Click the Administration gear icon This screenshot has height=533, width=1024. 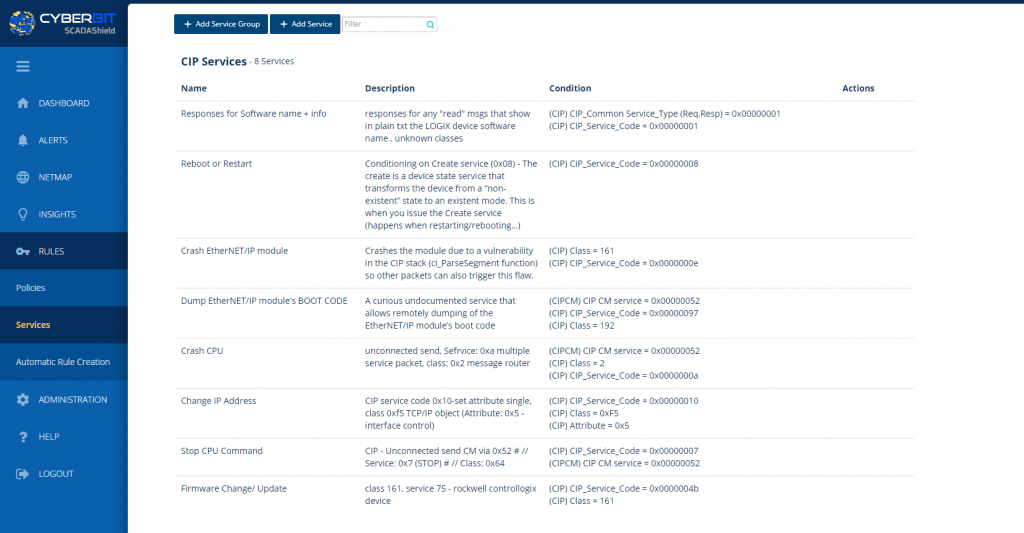[23, 399]
